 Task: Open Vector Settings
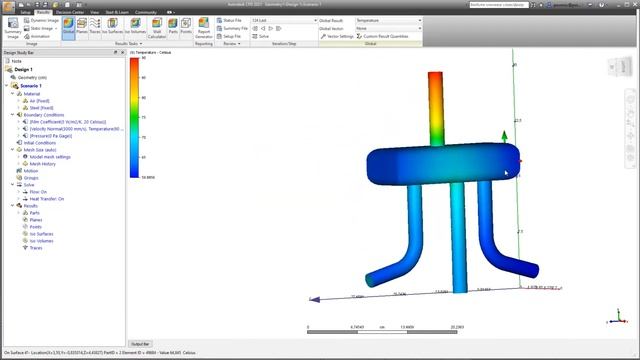337,36
